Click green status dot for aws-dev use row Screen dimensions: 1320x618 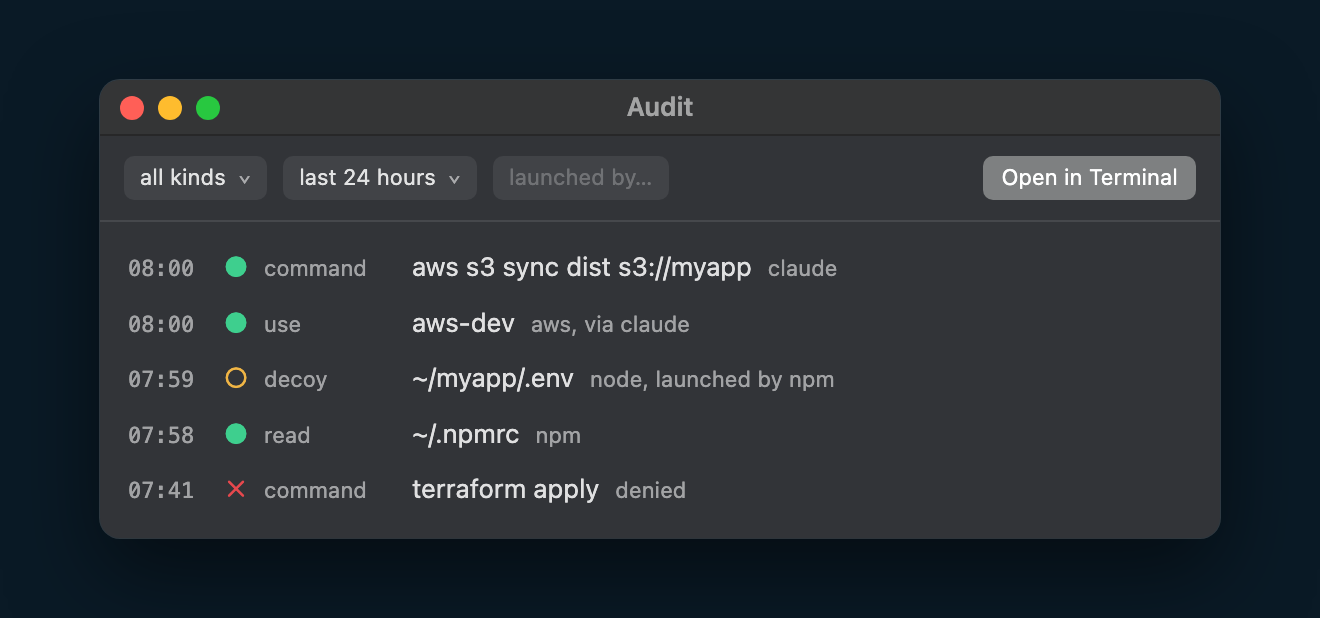point(236,323)
